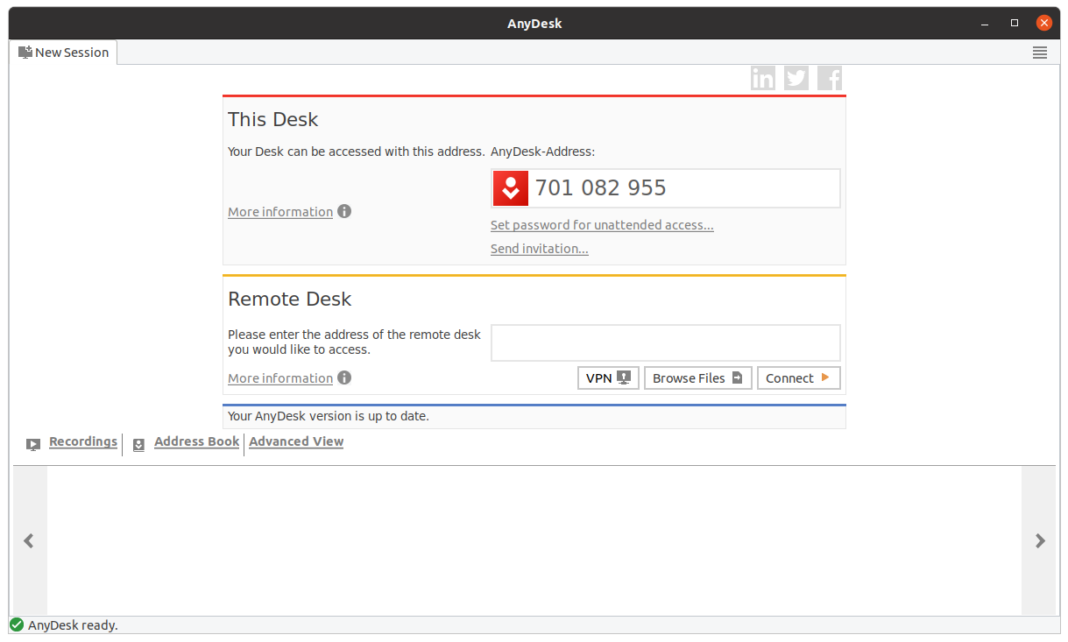Click the LinkedIn social icon
Image resolution: width=1068 pixels, height=642 pixels.
pos(763,77)
